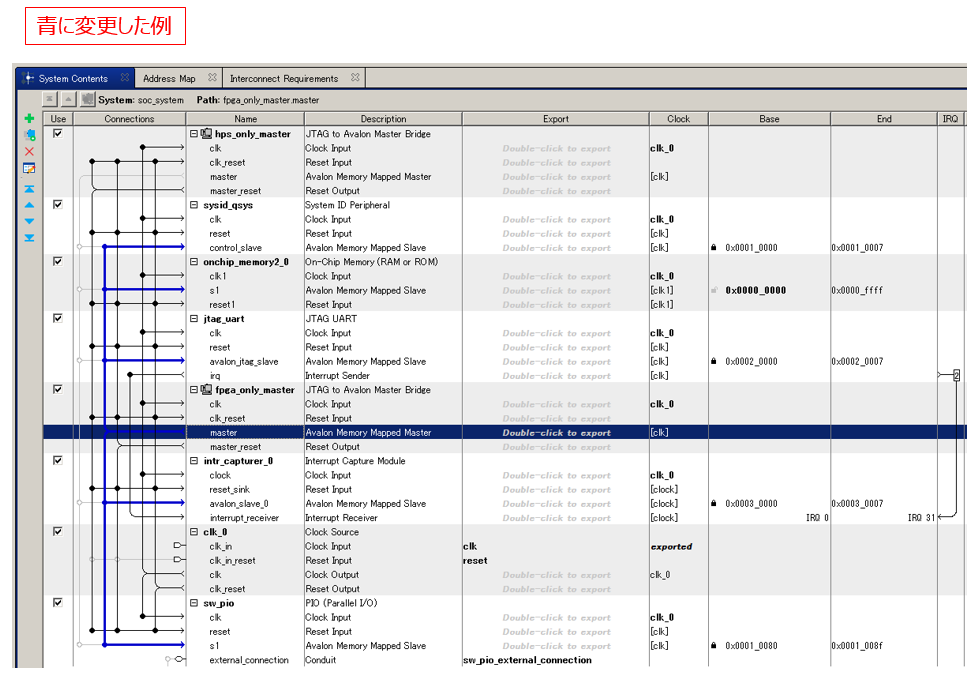Click the blue move down arrow icon
This screenshot has width=972, height=678.
(x=29, y=221)
